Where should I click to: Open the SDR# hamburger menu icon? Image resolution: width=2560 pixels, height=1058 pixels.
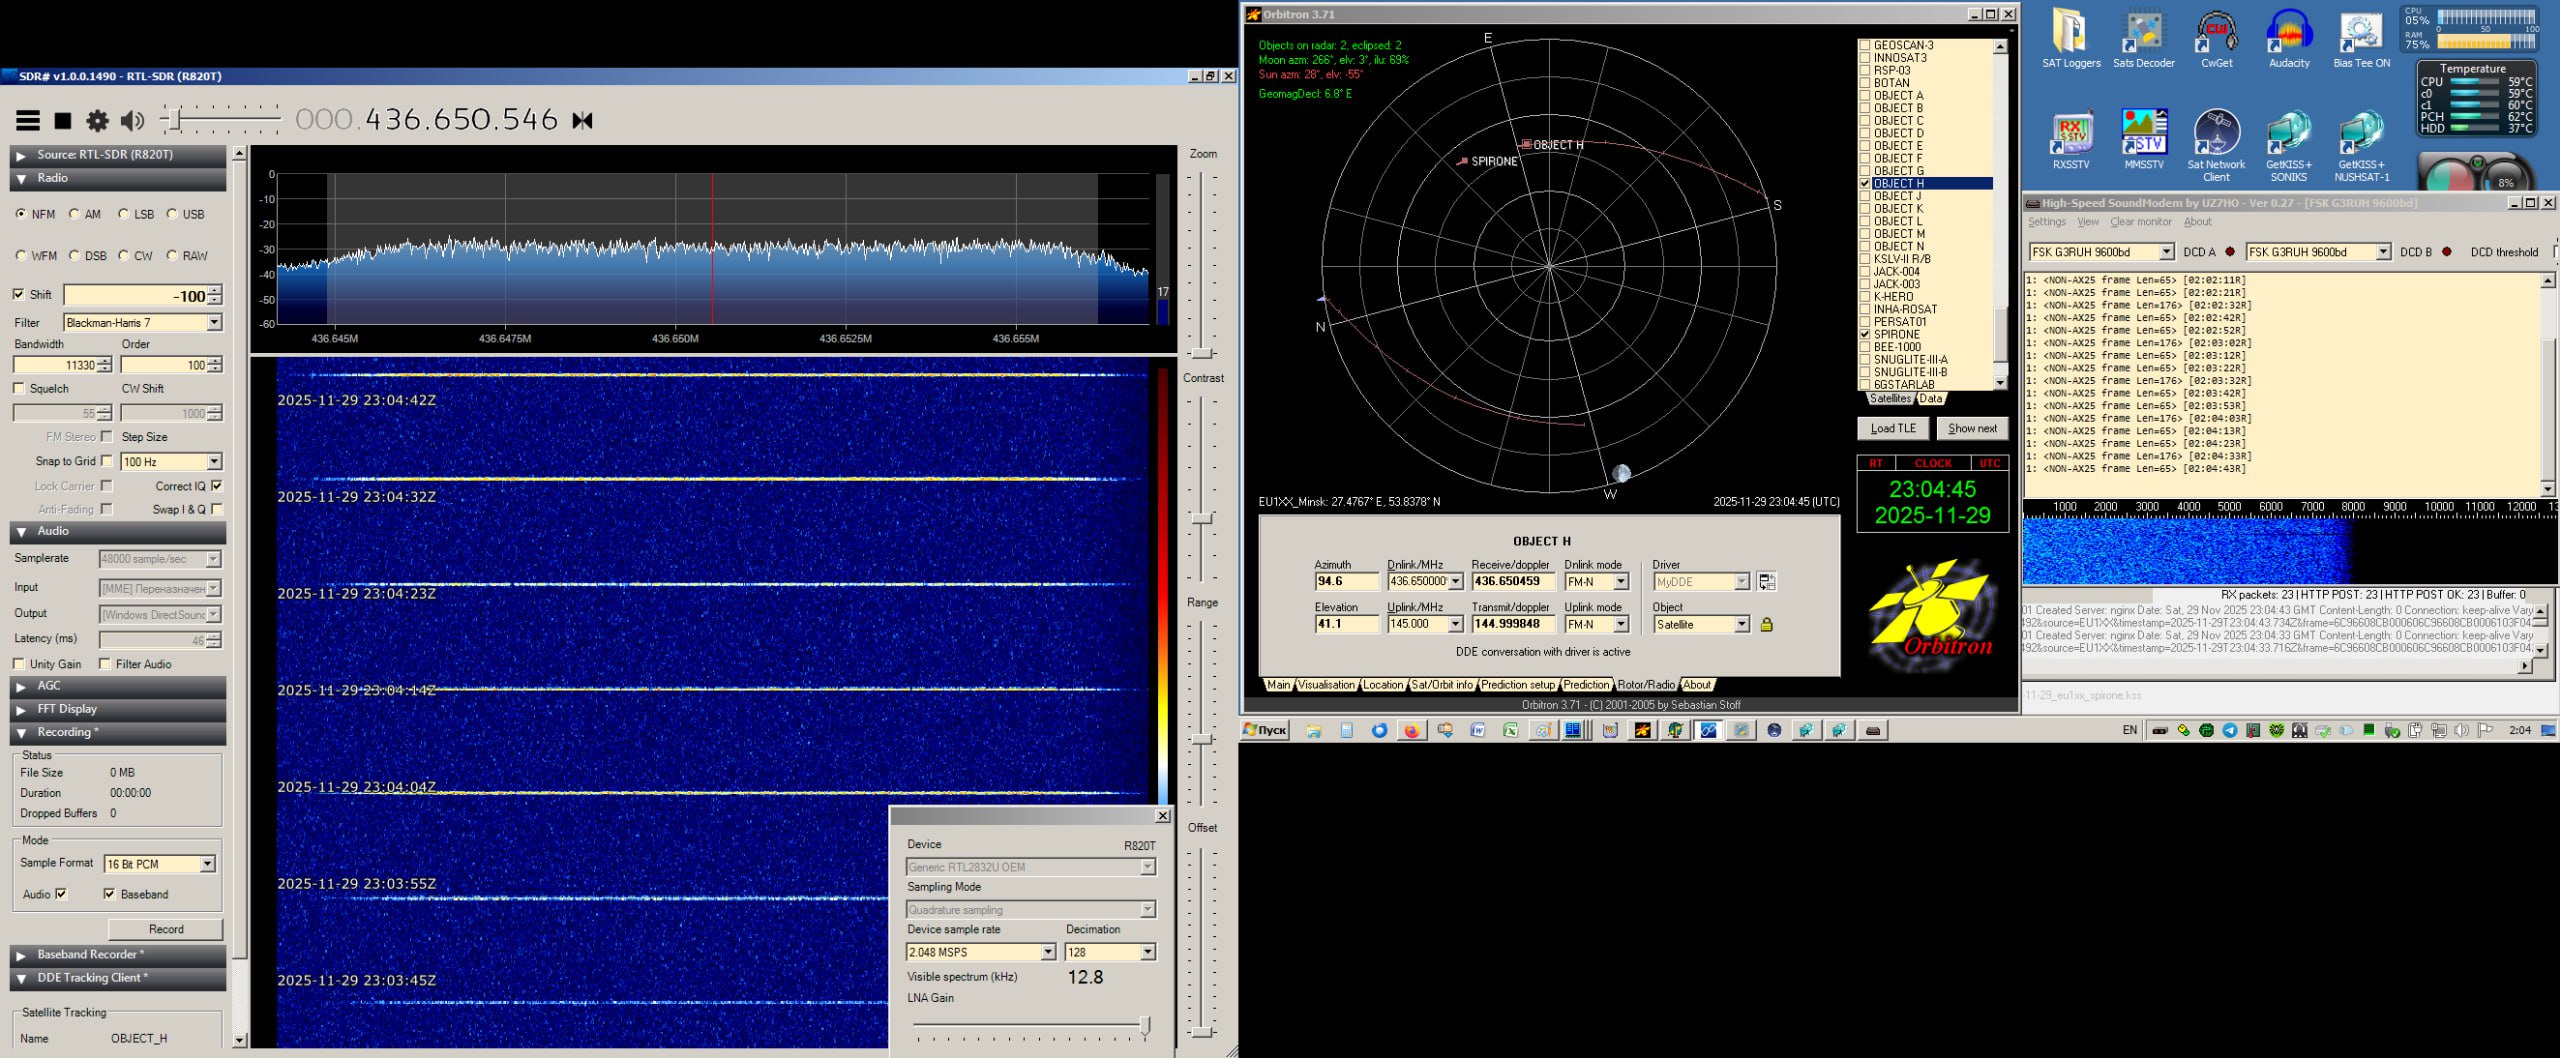[x=28, y=121]
